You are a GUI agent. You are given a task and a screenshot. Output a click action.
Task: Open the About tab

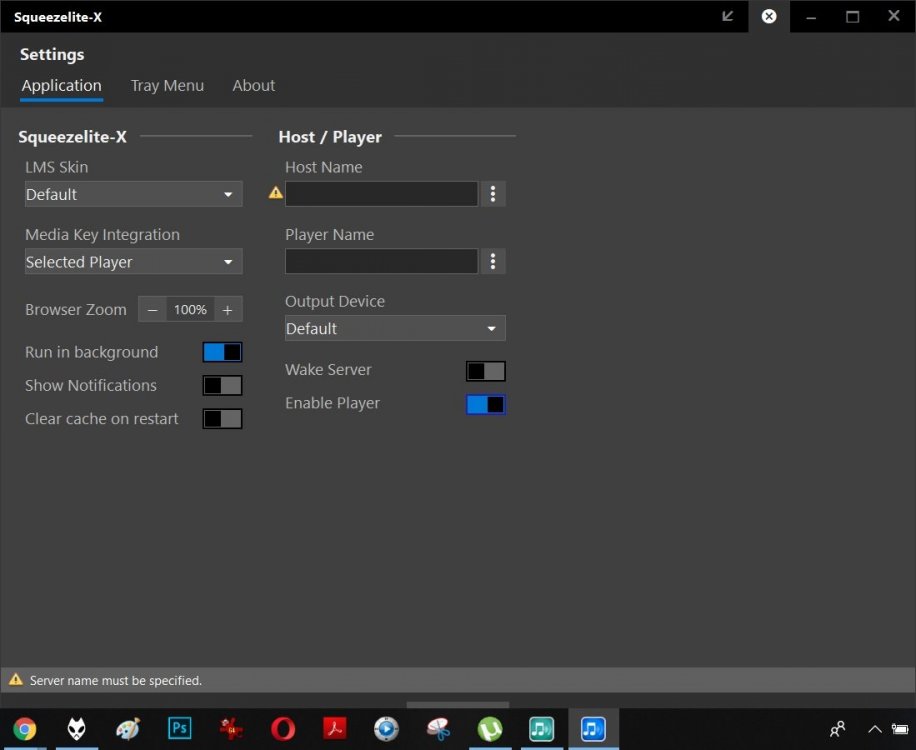click(254, 85)
